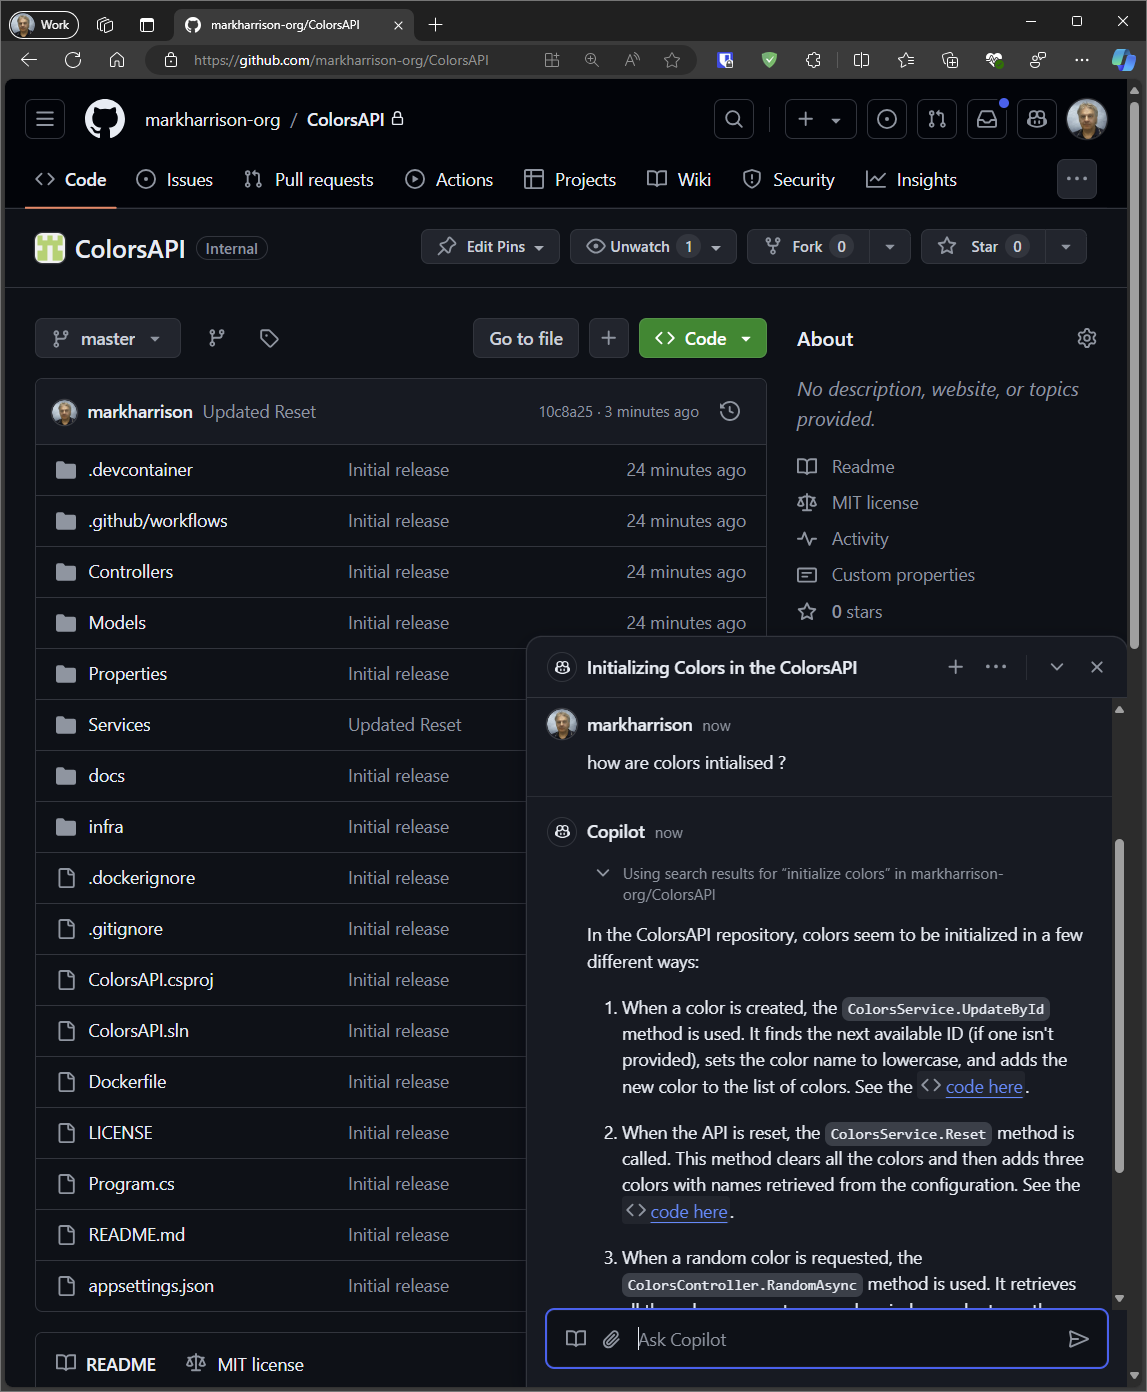Open the branches icon next to master

tap(217, 339)
